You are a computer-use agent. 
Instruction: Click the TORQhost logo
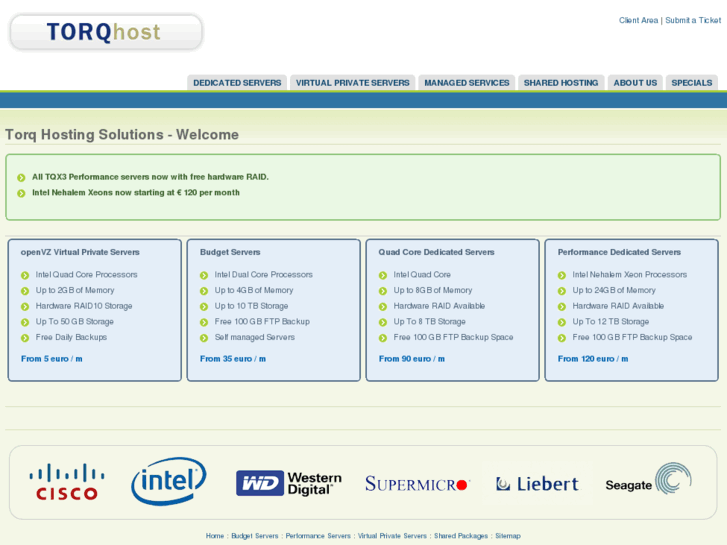pos(106,32)
